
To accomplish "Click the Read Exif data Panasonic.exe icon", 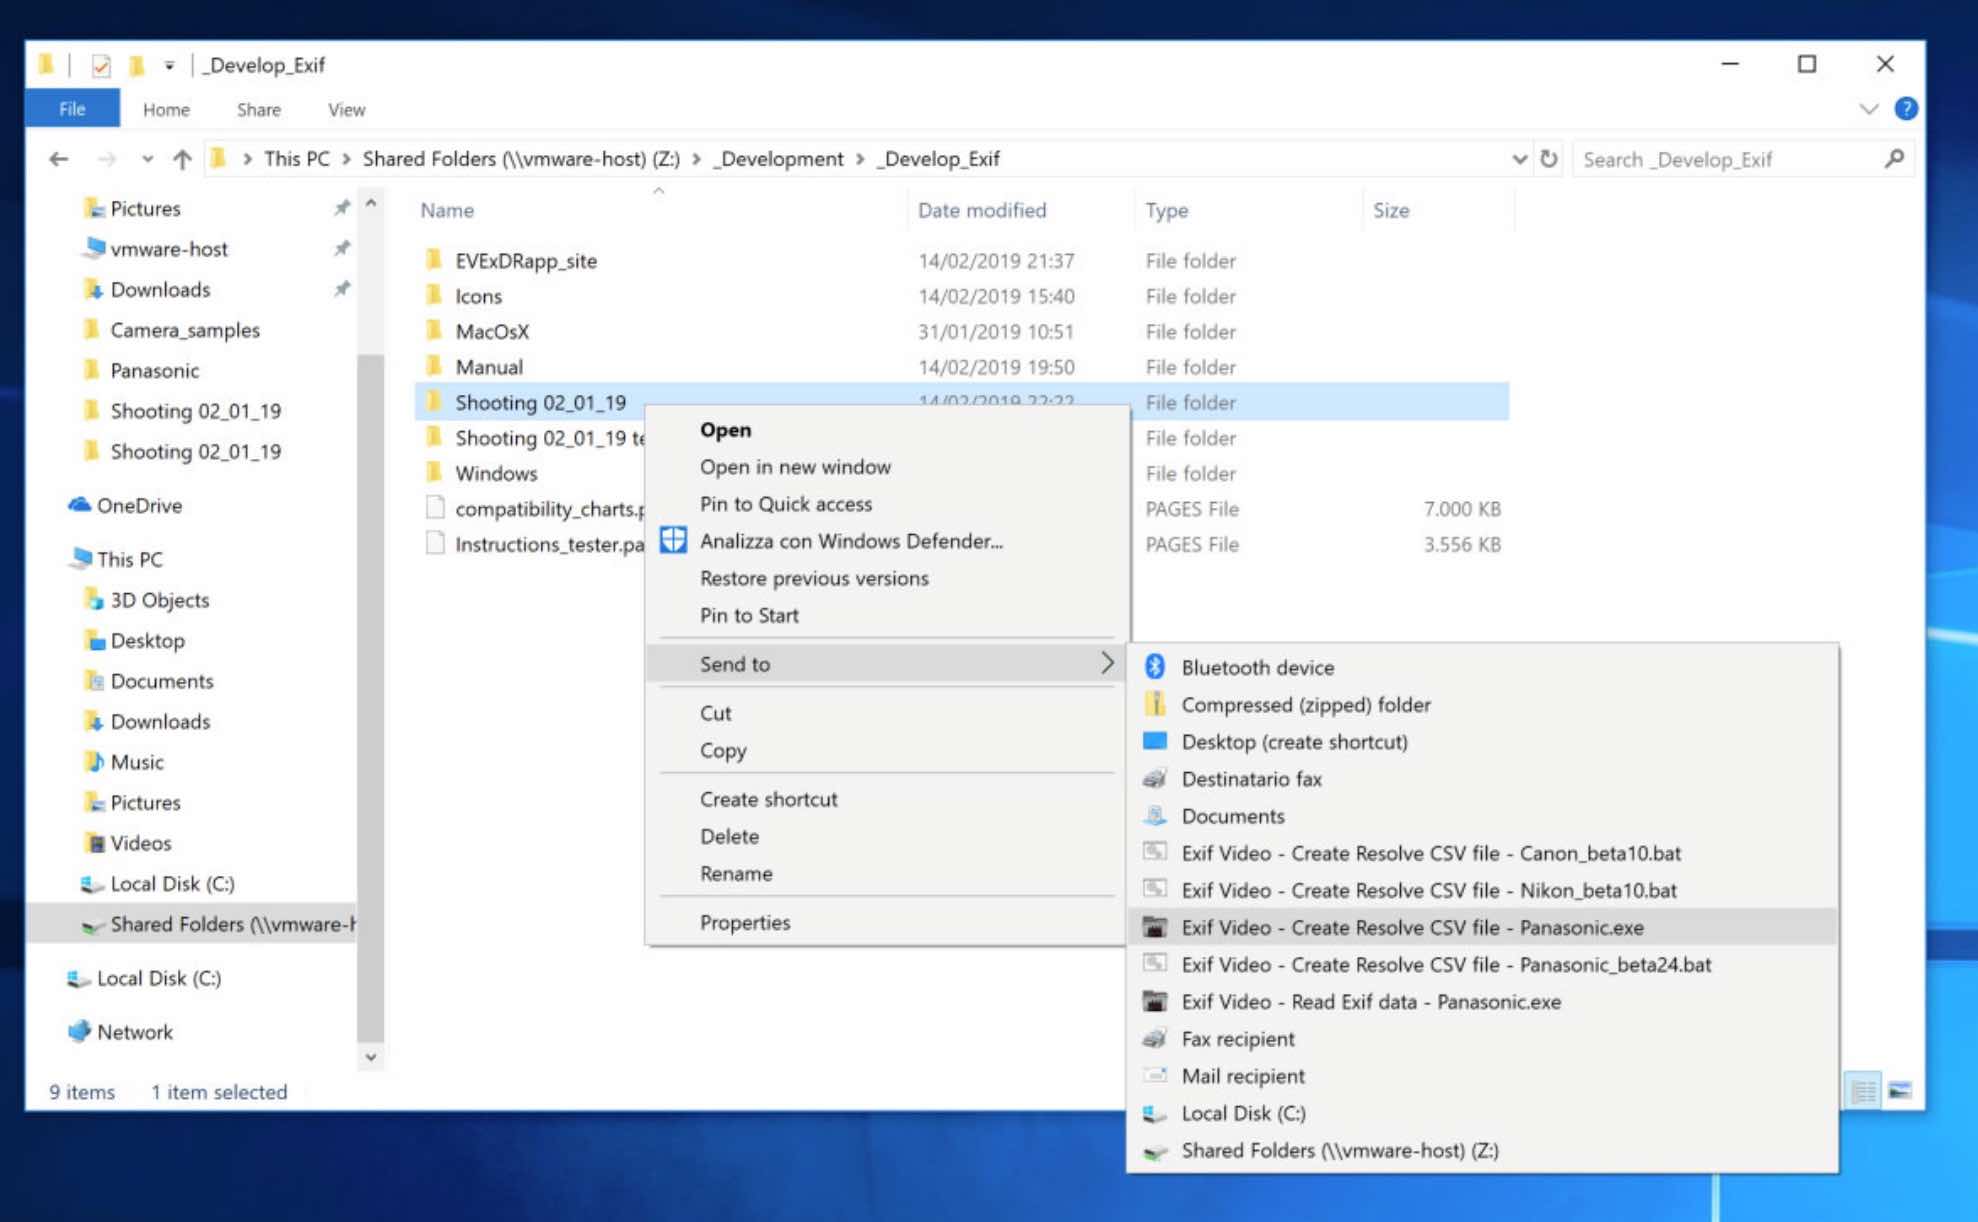I will [x=1155, y=1001].
